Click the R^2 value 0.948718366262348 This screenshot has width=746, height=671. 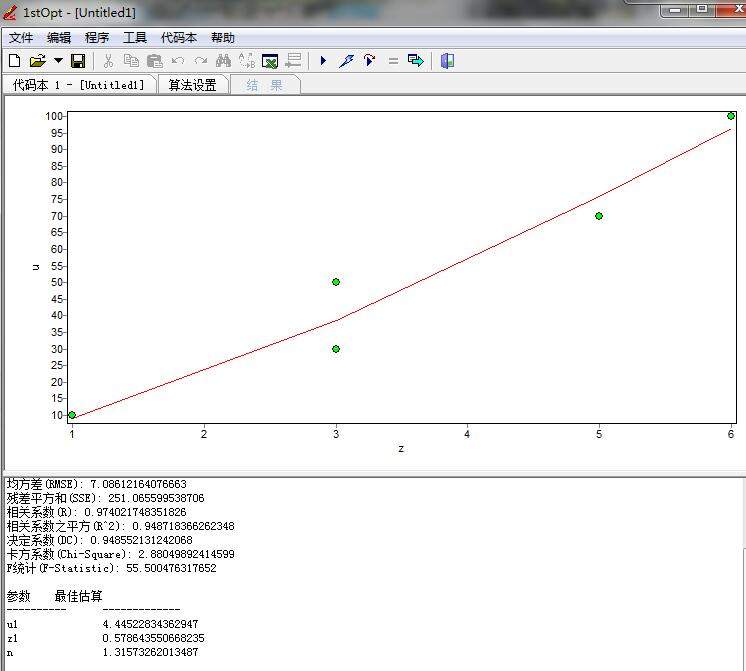(x=183, y=526)
